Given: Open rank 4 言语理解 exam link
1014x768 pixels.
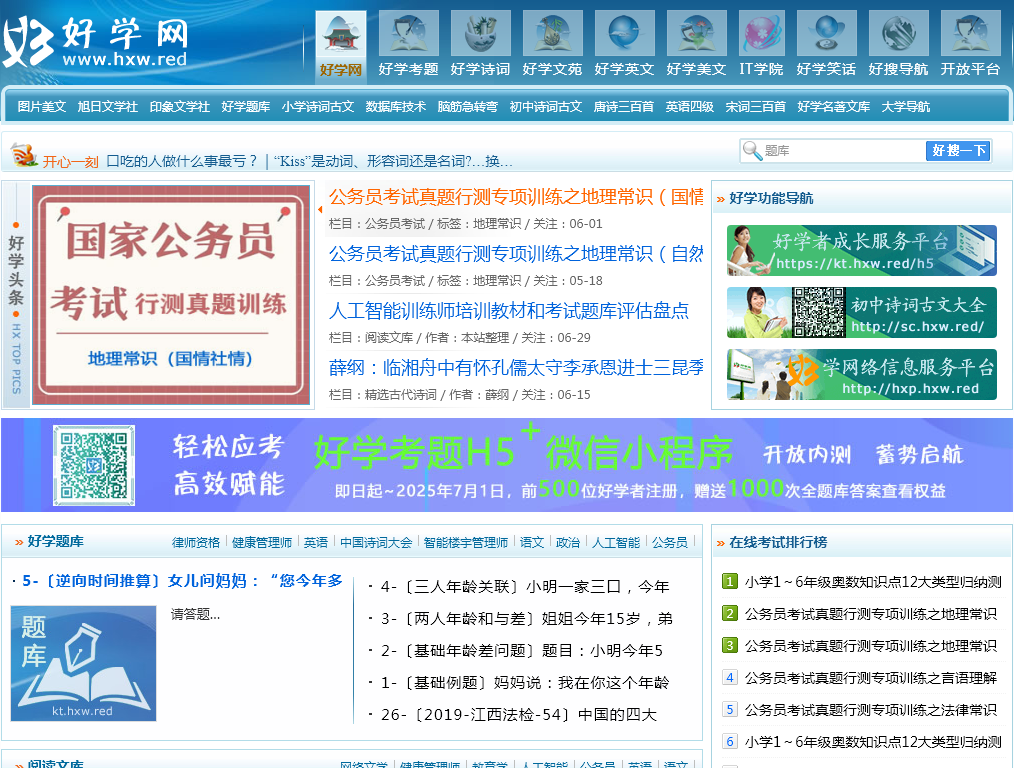Looking at the screenshot, I should [x=870, y=677].
